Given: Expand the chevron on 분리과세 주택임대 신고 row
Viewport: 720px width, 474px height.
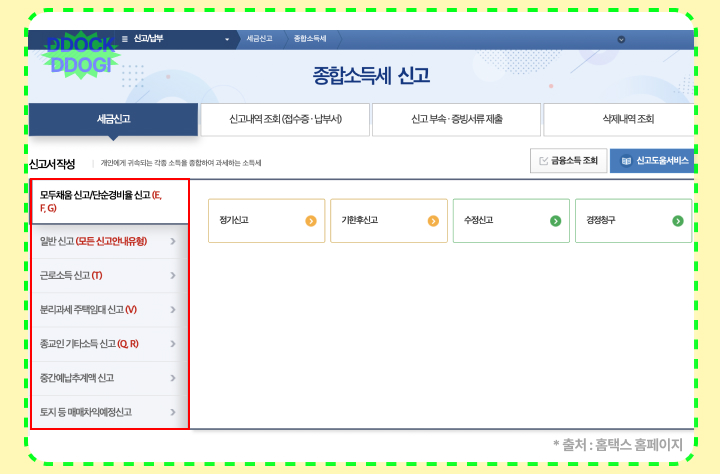Looking at the screenshot, I should point(173,310).
